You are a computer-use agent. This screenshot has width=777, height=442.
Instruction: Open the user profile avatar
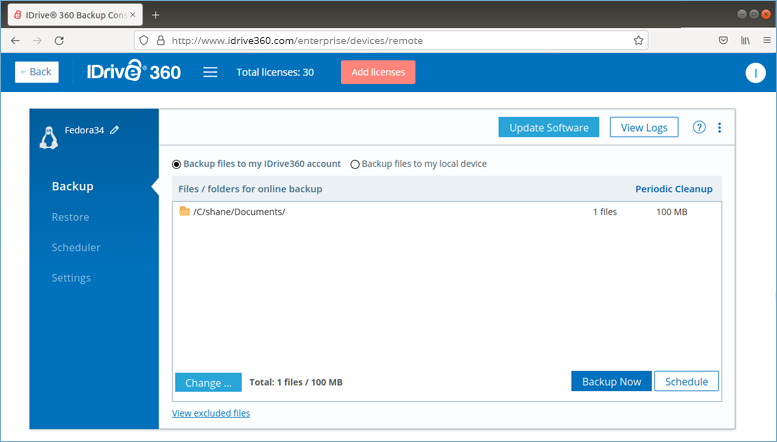coord(755,73)
